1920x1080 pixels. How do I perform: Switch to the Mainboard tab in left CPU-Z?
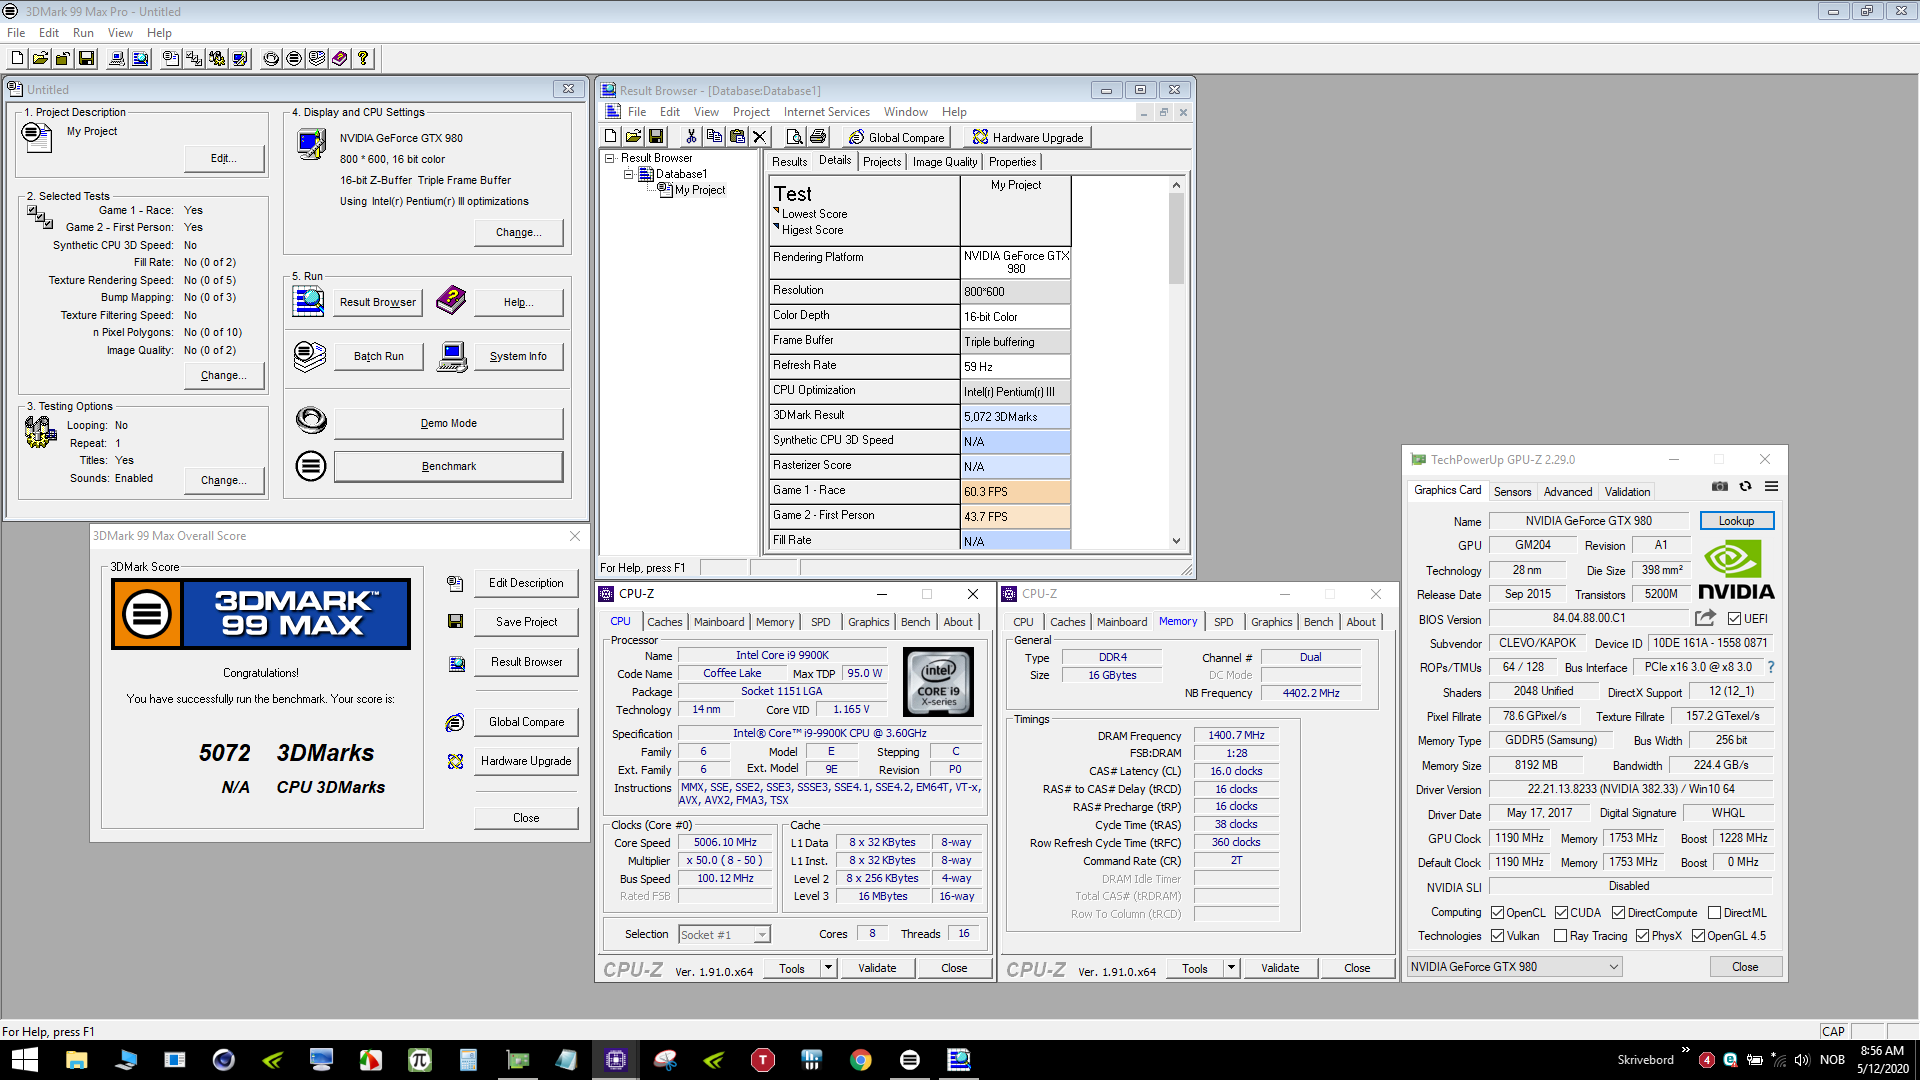(719, 622)
